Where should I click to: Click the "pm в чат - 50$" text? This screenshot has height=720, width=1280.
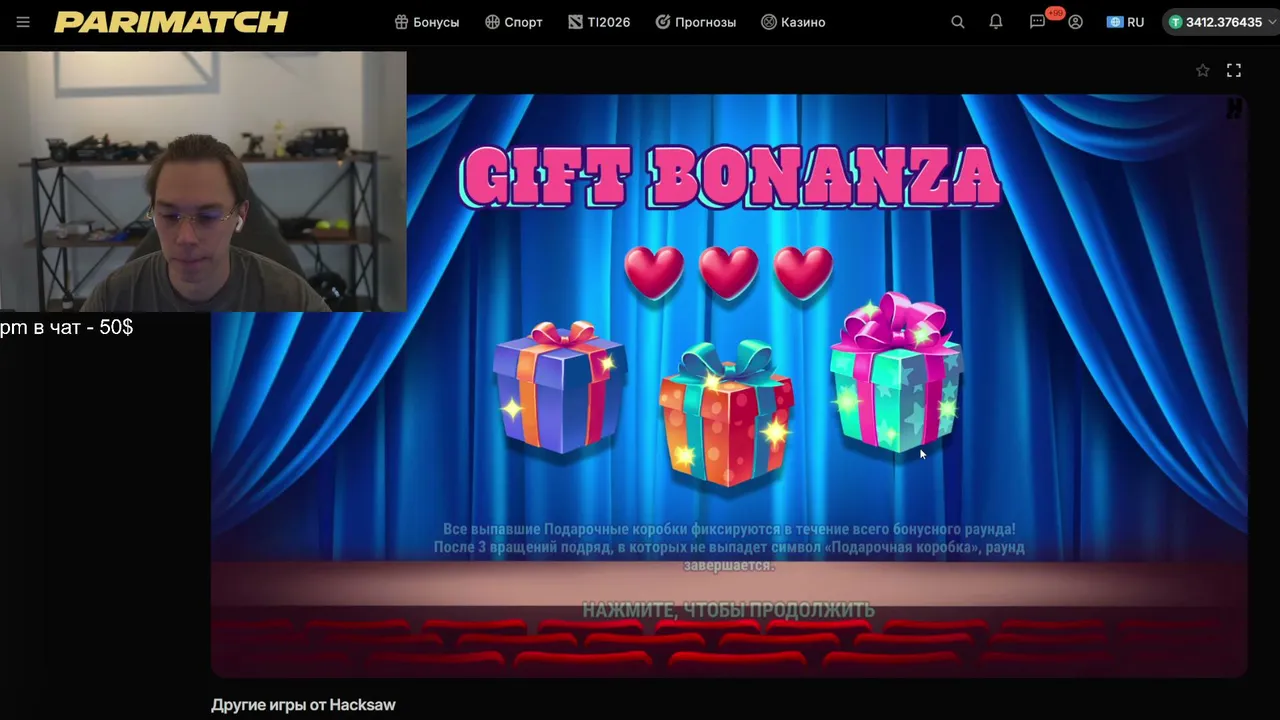point(67,327)
